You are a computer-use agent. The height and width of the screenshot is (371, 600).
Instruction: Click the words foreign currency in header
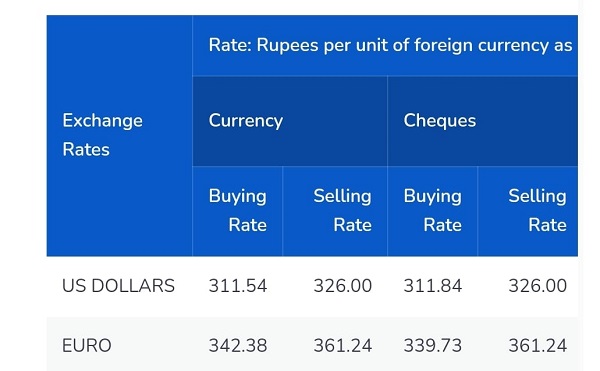479,46
